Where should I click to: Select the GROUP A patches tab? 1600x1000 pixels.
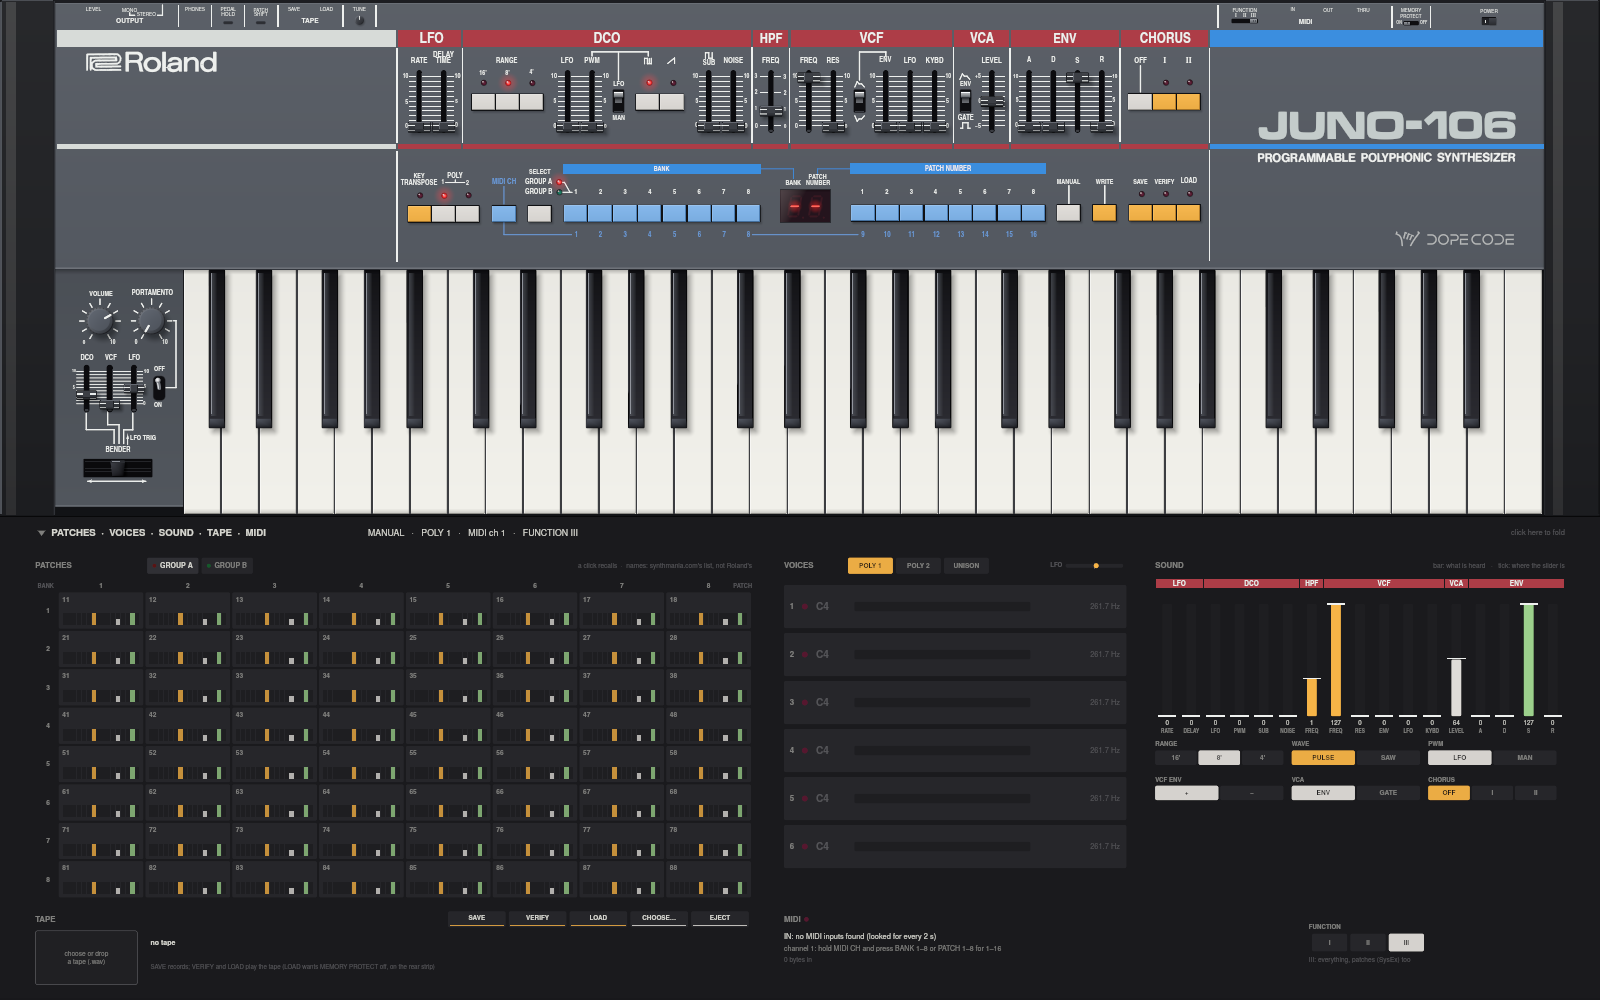click(x=173, y=566)
